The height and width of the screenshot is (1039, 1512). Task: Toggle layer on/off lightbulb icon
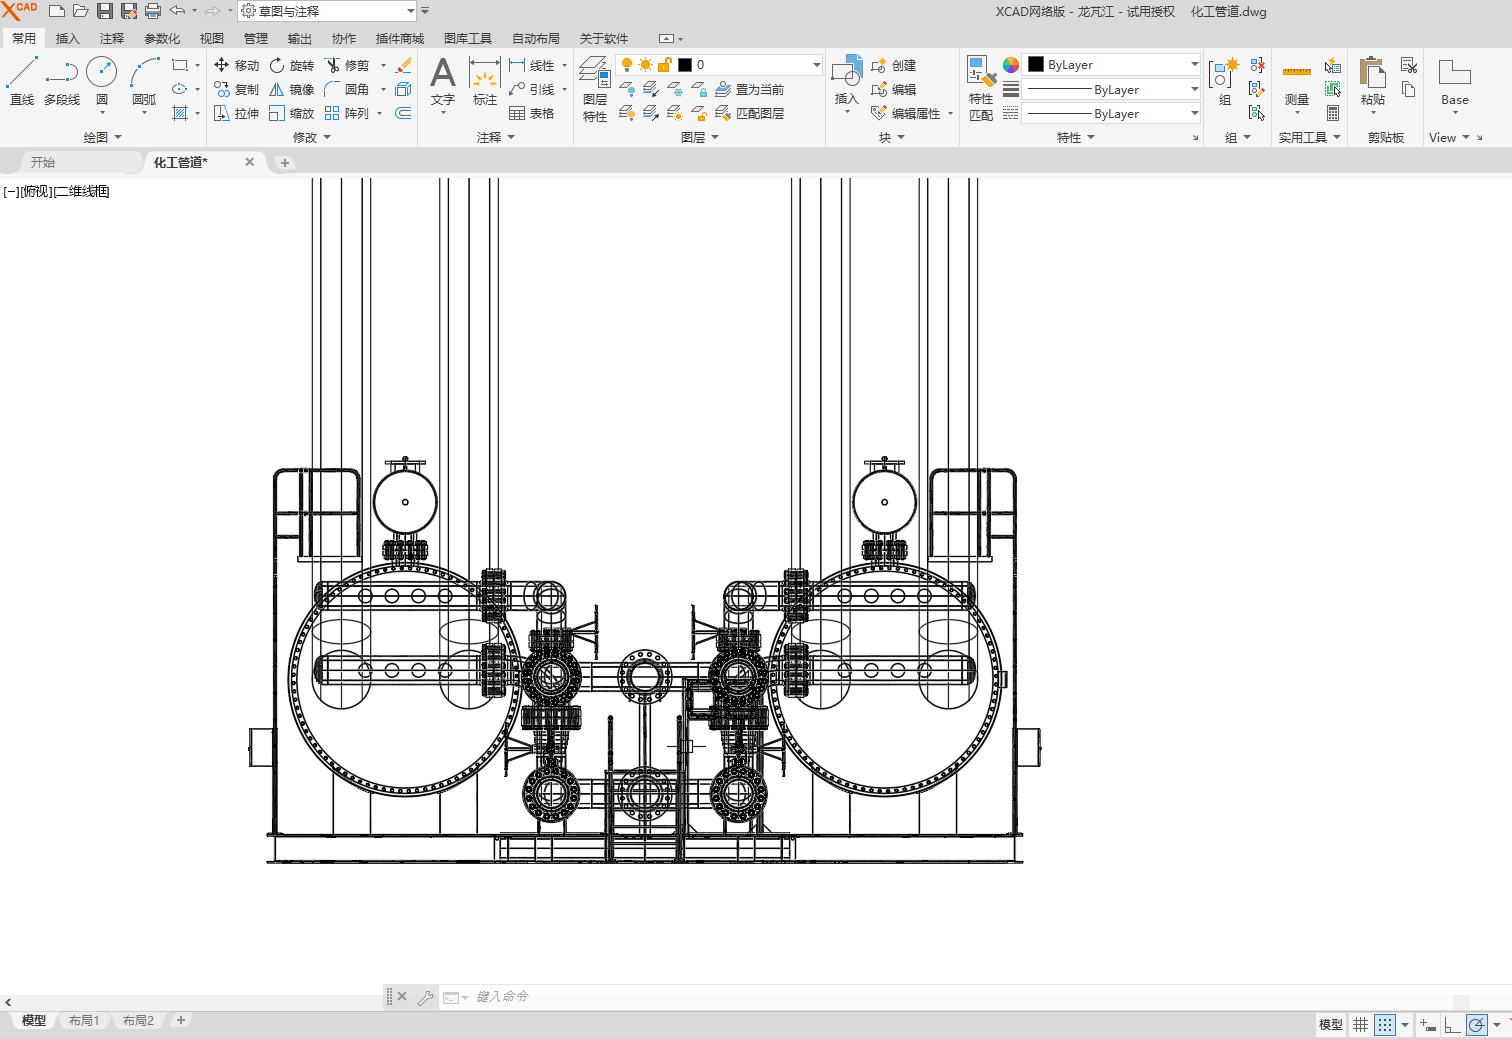pos(627,65)
